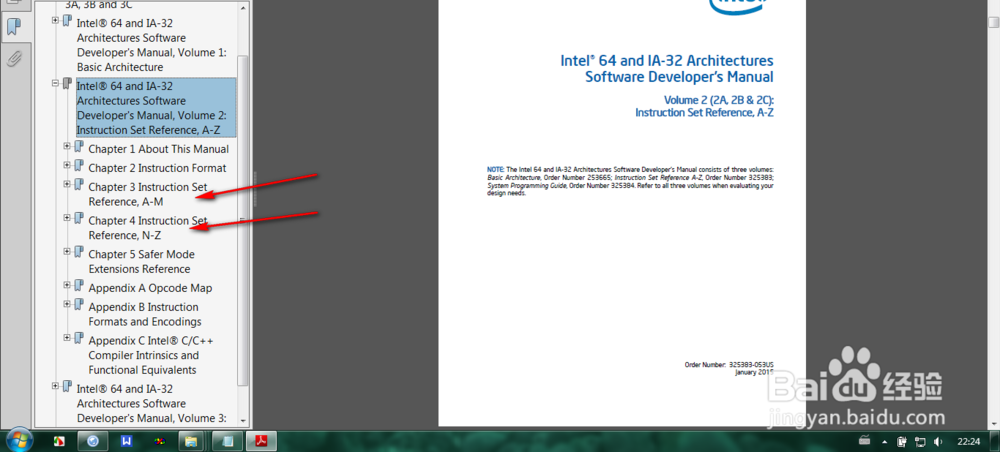
Task: Click bookmark icon beside Chapter 4 Instruction Set Reference
Action: click(x=78, y=219)
